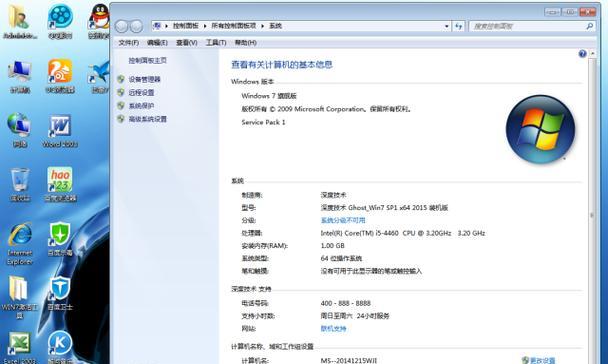This screenshot has width=608, height=364.
Task: Select the 2009 Microsoft Corporation copyright line
Action: coord(326,109)
